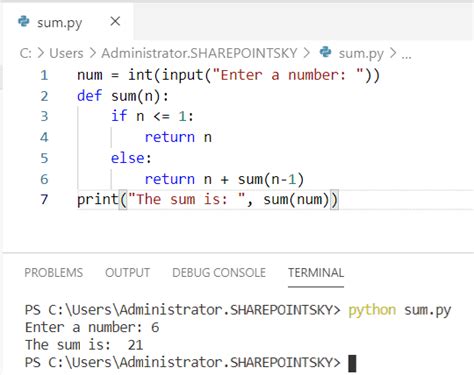Click line number 7 in the gutter
This screenshot has width=474, height=375.
[x=44, y=200]
